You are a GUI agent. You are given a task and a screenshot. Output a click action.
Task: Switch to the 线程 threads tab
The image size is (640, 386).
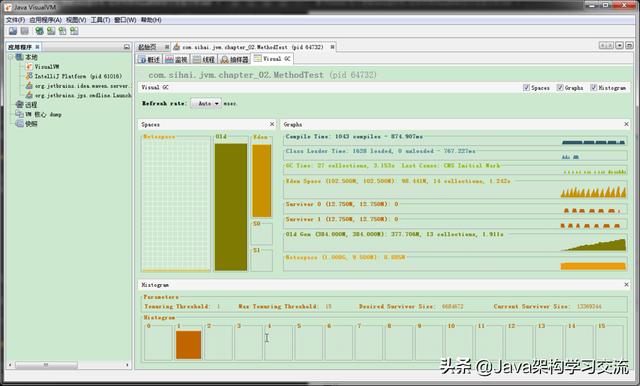[204, 60]
